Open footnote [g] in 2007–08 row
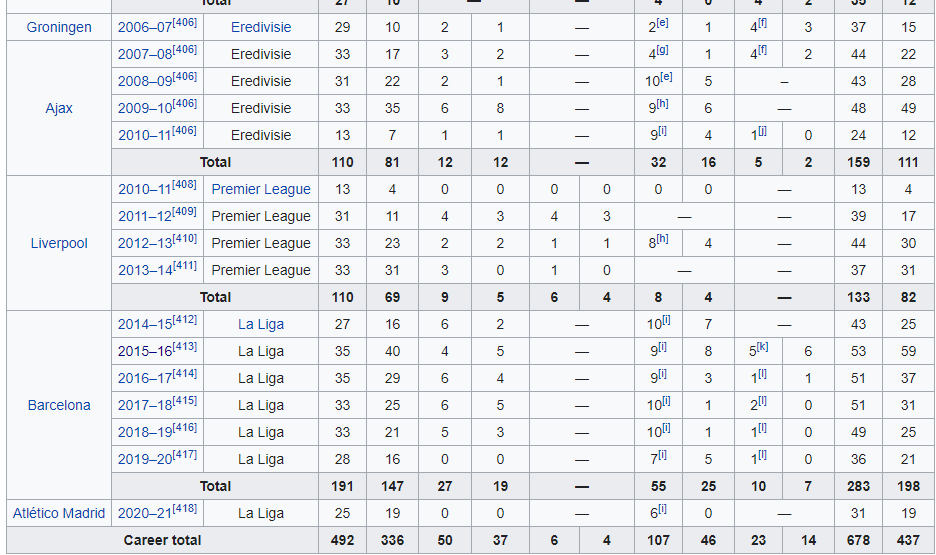Viewport: 936px width, 555px height. click(662, 50)
